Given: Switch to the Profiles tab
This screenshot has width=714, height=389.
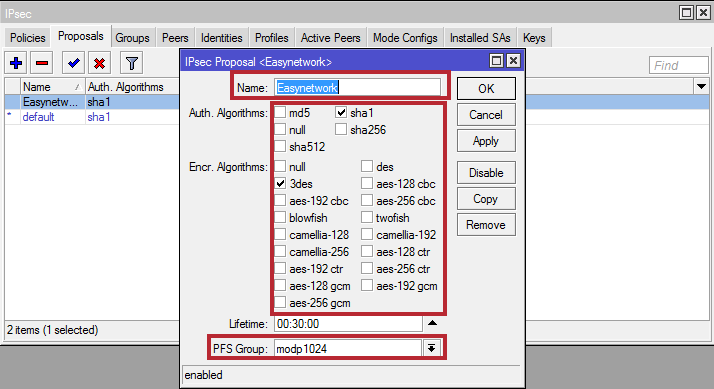Looking at the screenshot, I should click(x=272, y=38).
